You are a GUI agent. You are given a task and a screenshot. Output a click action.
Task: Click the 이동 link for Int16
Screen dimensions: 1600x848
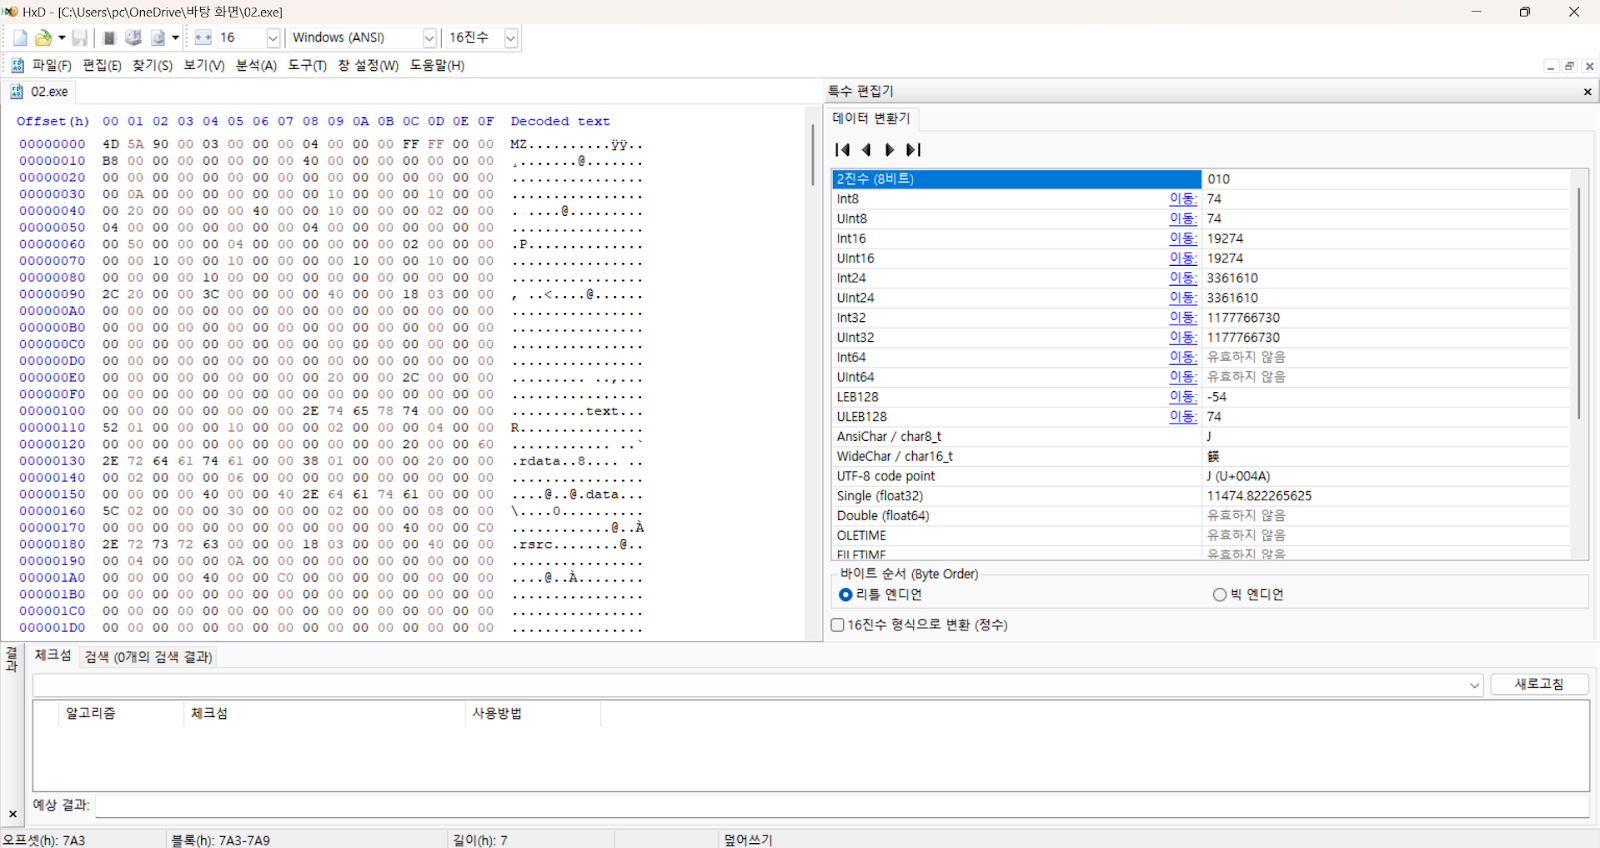1183,239
